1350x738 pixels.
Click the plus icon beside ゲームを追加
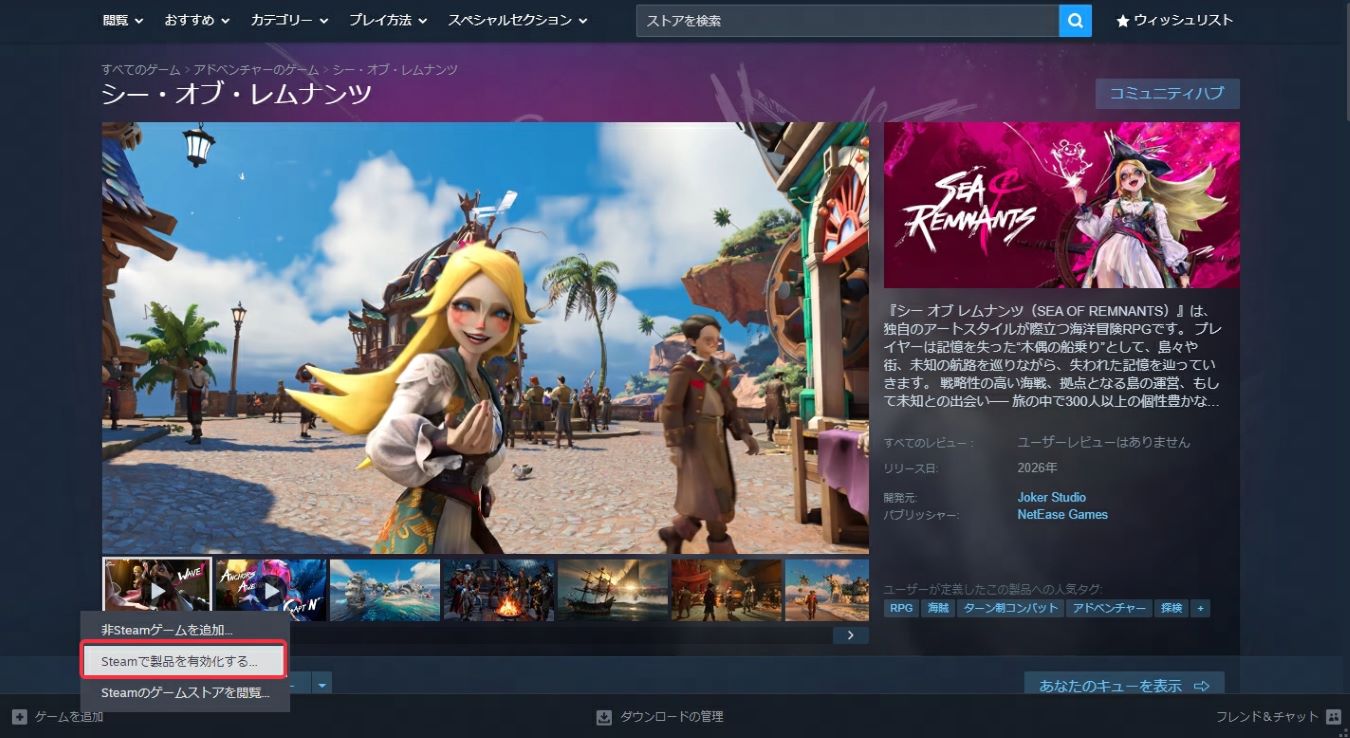click(19, 717)
